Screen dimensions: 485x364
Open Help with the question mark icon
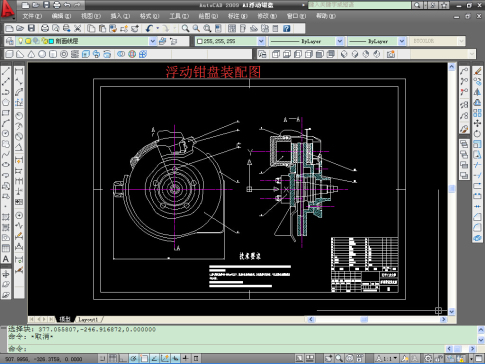pos(287,28)
